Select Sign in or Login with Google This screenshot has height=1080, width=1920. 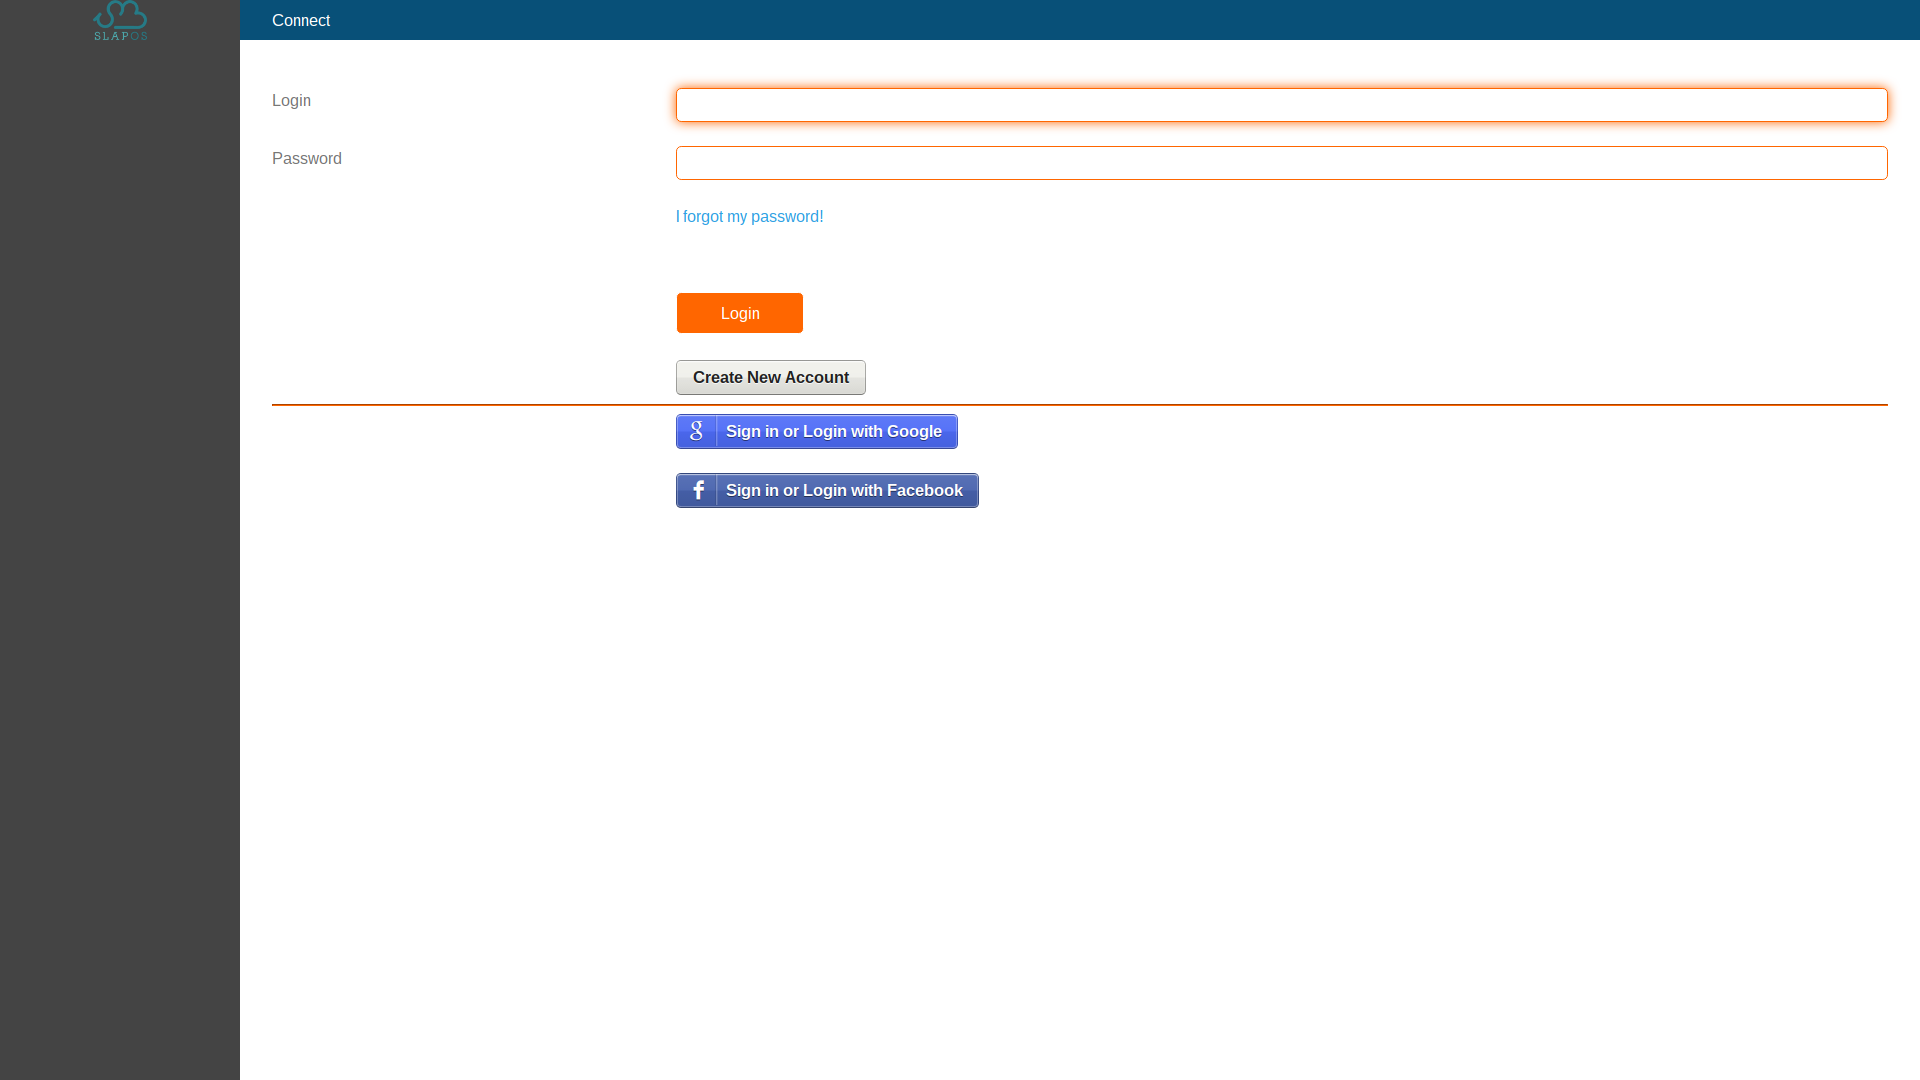click(x=816, y=431)
